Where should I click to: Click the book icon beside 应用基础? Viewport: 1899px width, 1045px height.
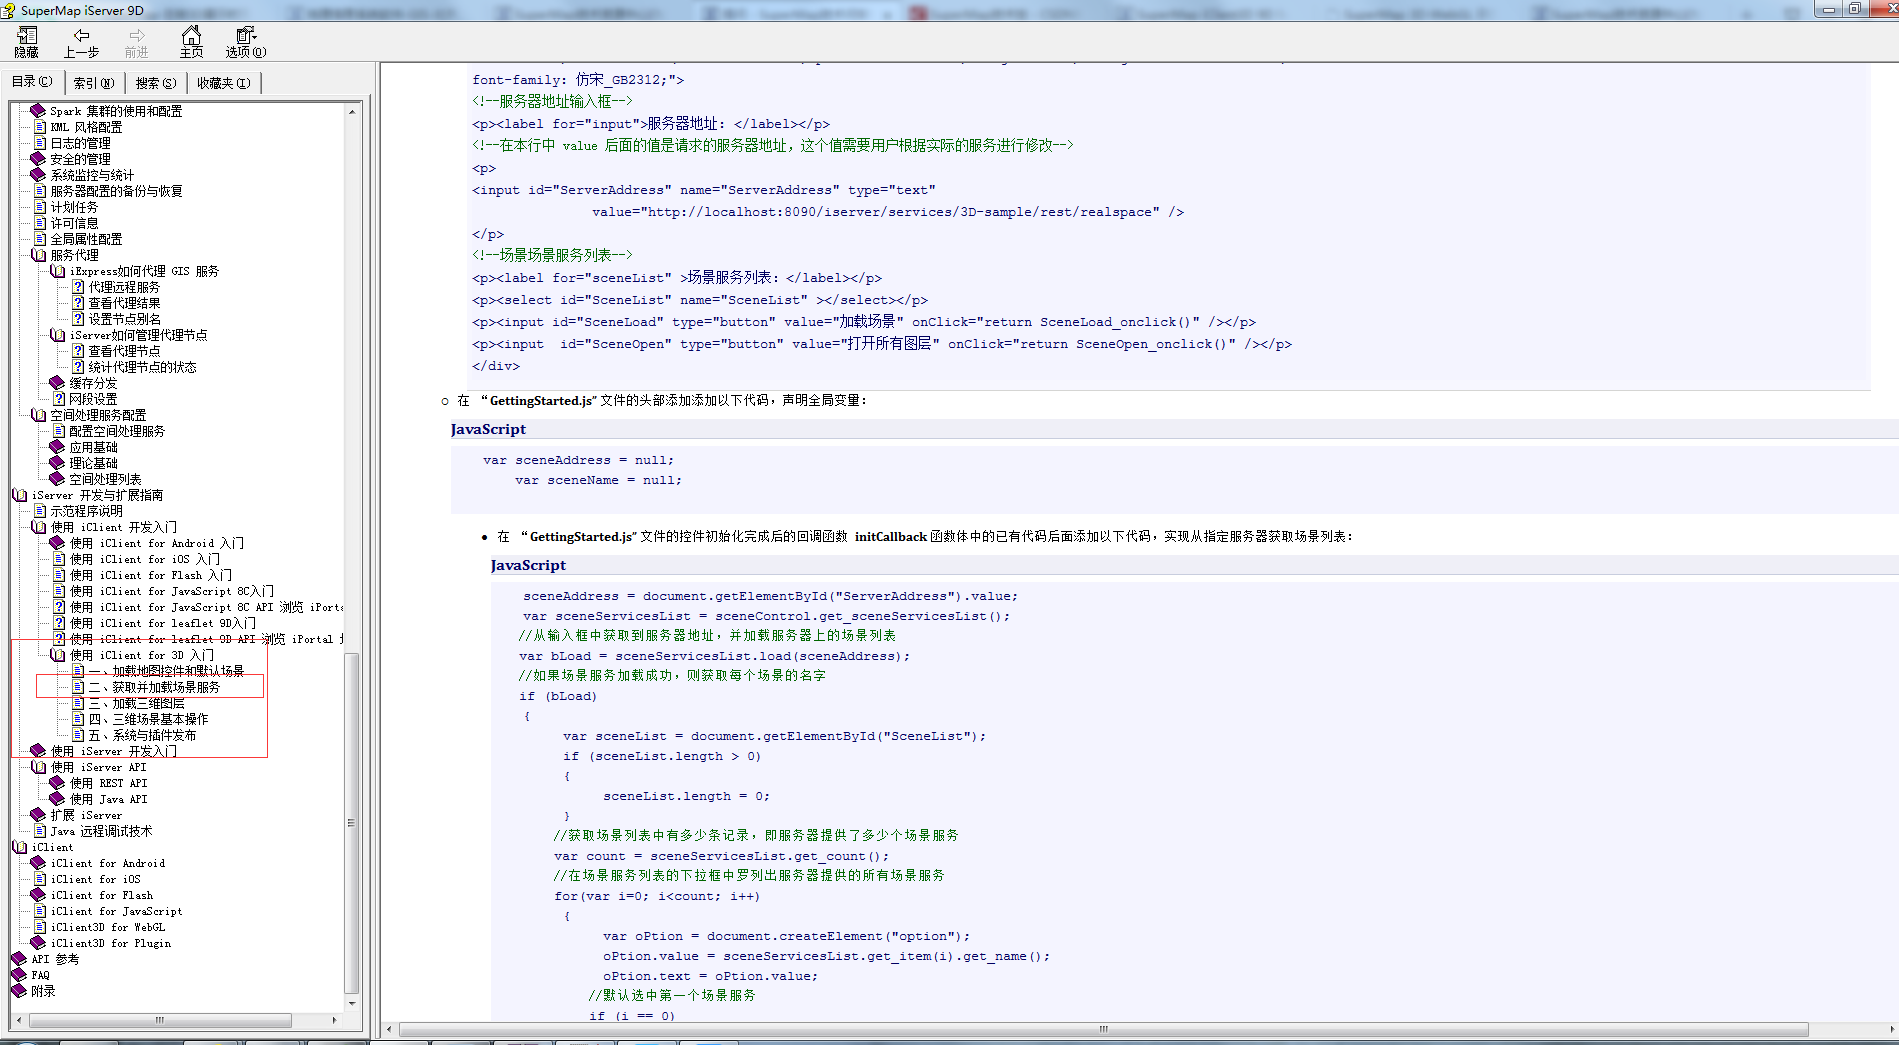click(57, 447)
